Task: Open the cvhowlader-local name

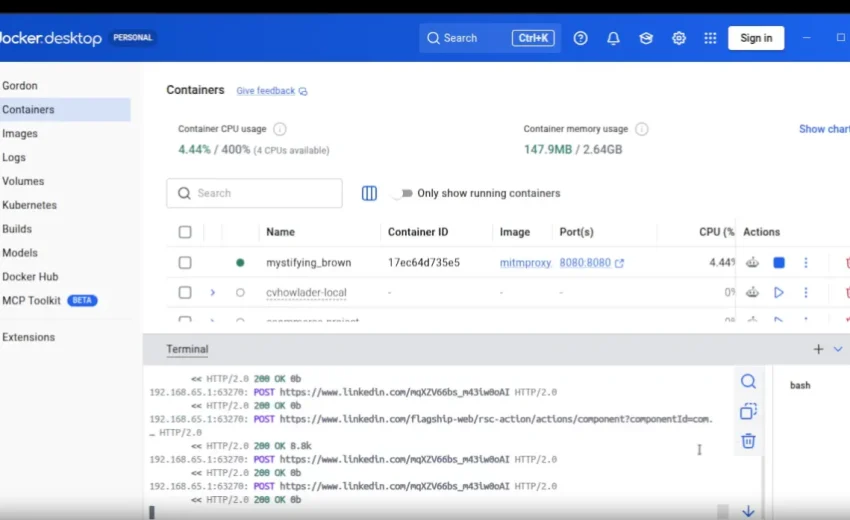Action: click(306, 292)
